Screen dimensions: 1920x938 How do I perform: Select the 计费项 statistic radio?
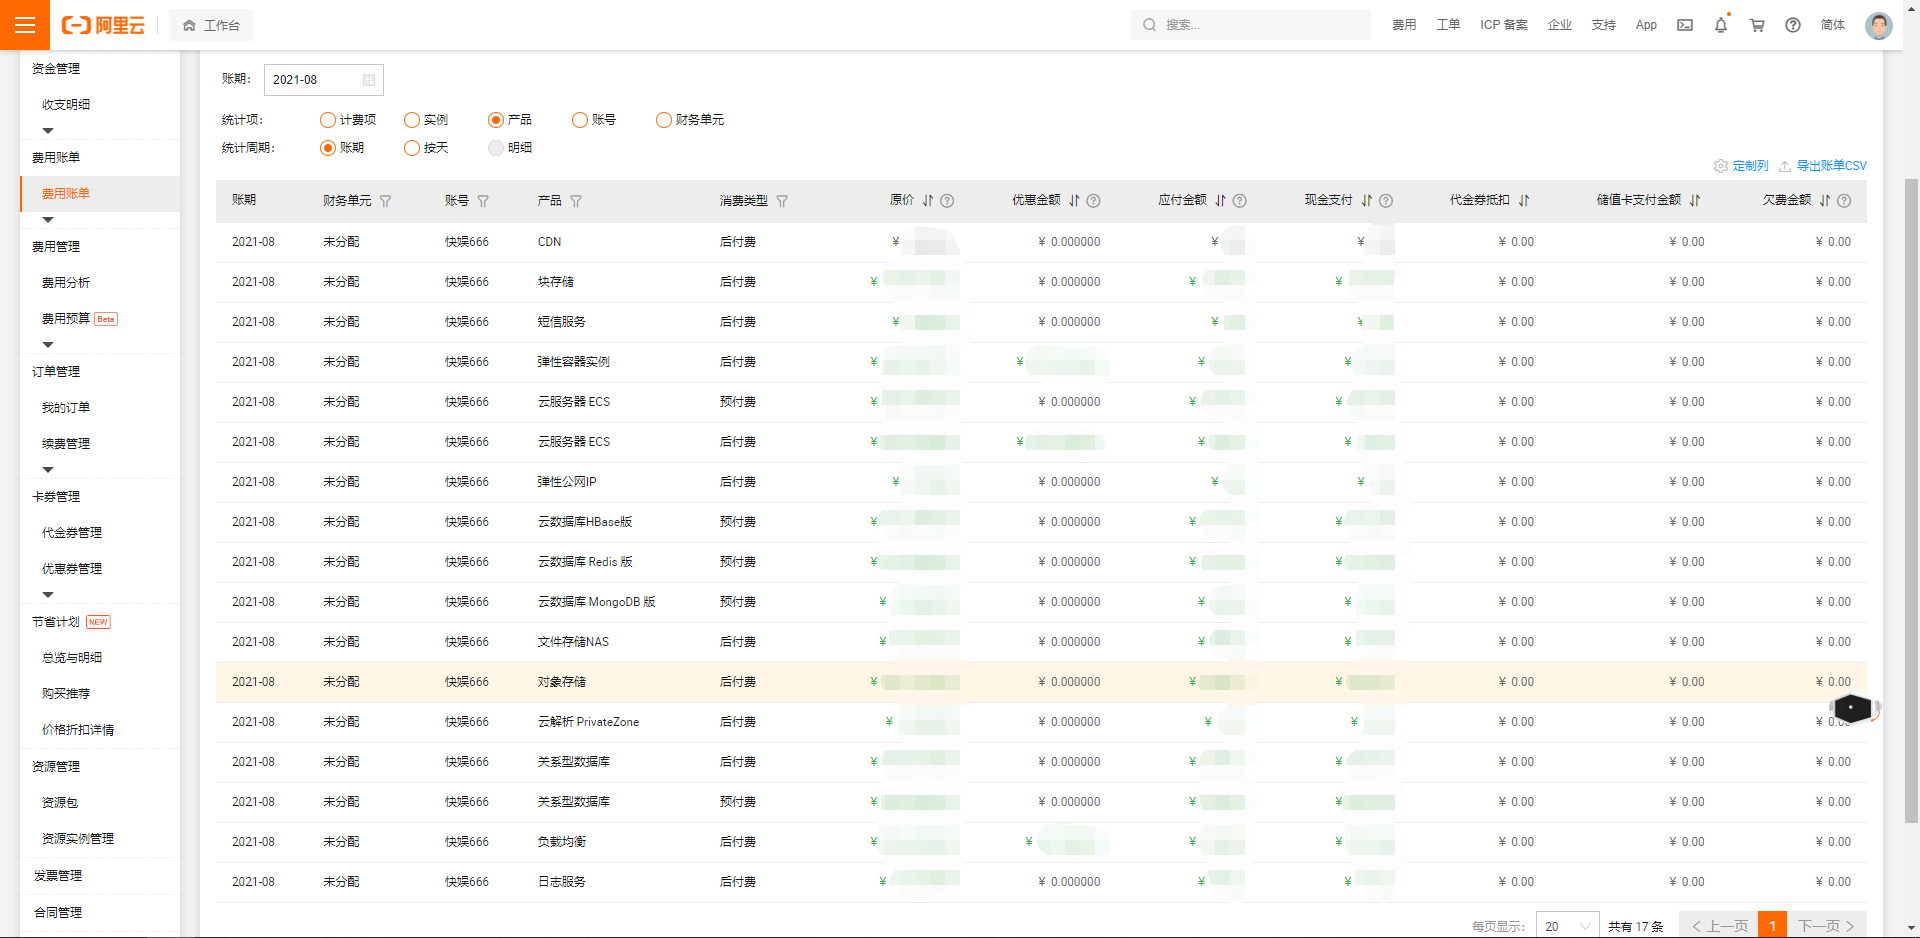(328, 120)
